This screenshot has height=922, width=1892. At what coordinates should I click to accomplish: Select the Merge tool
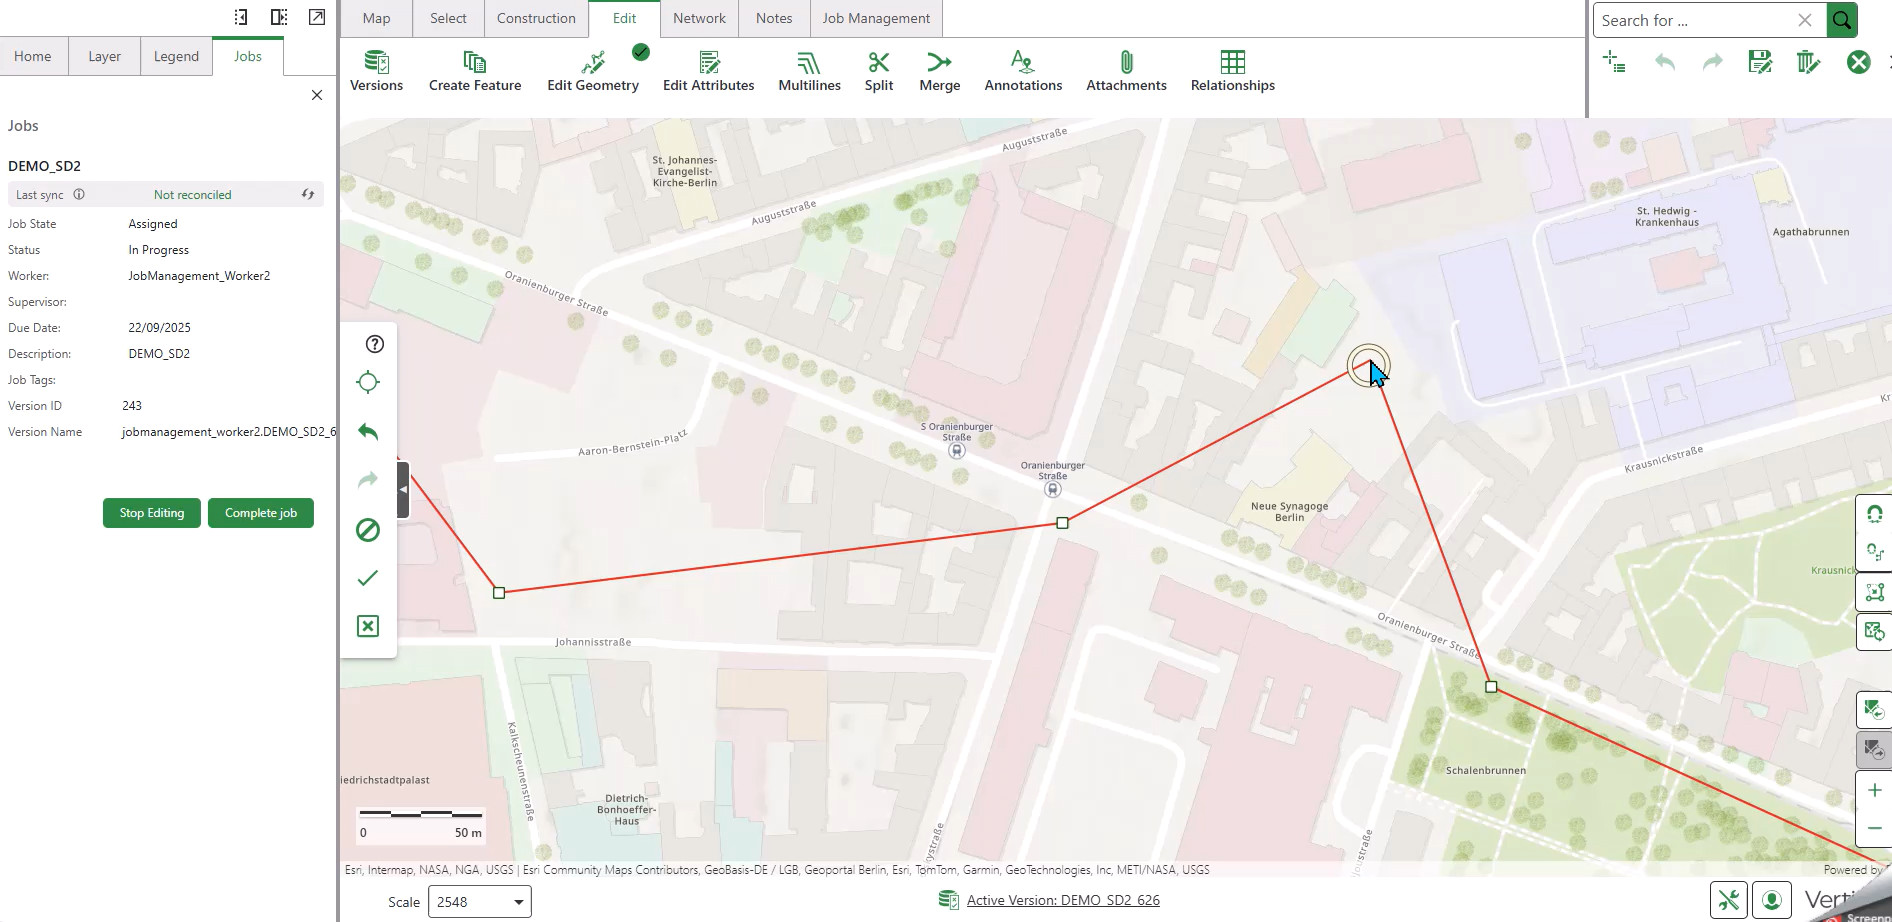[x=939, y=71]
